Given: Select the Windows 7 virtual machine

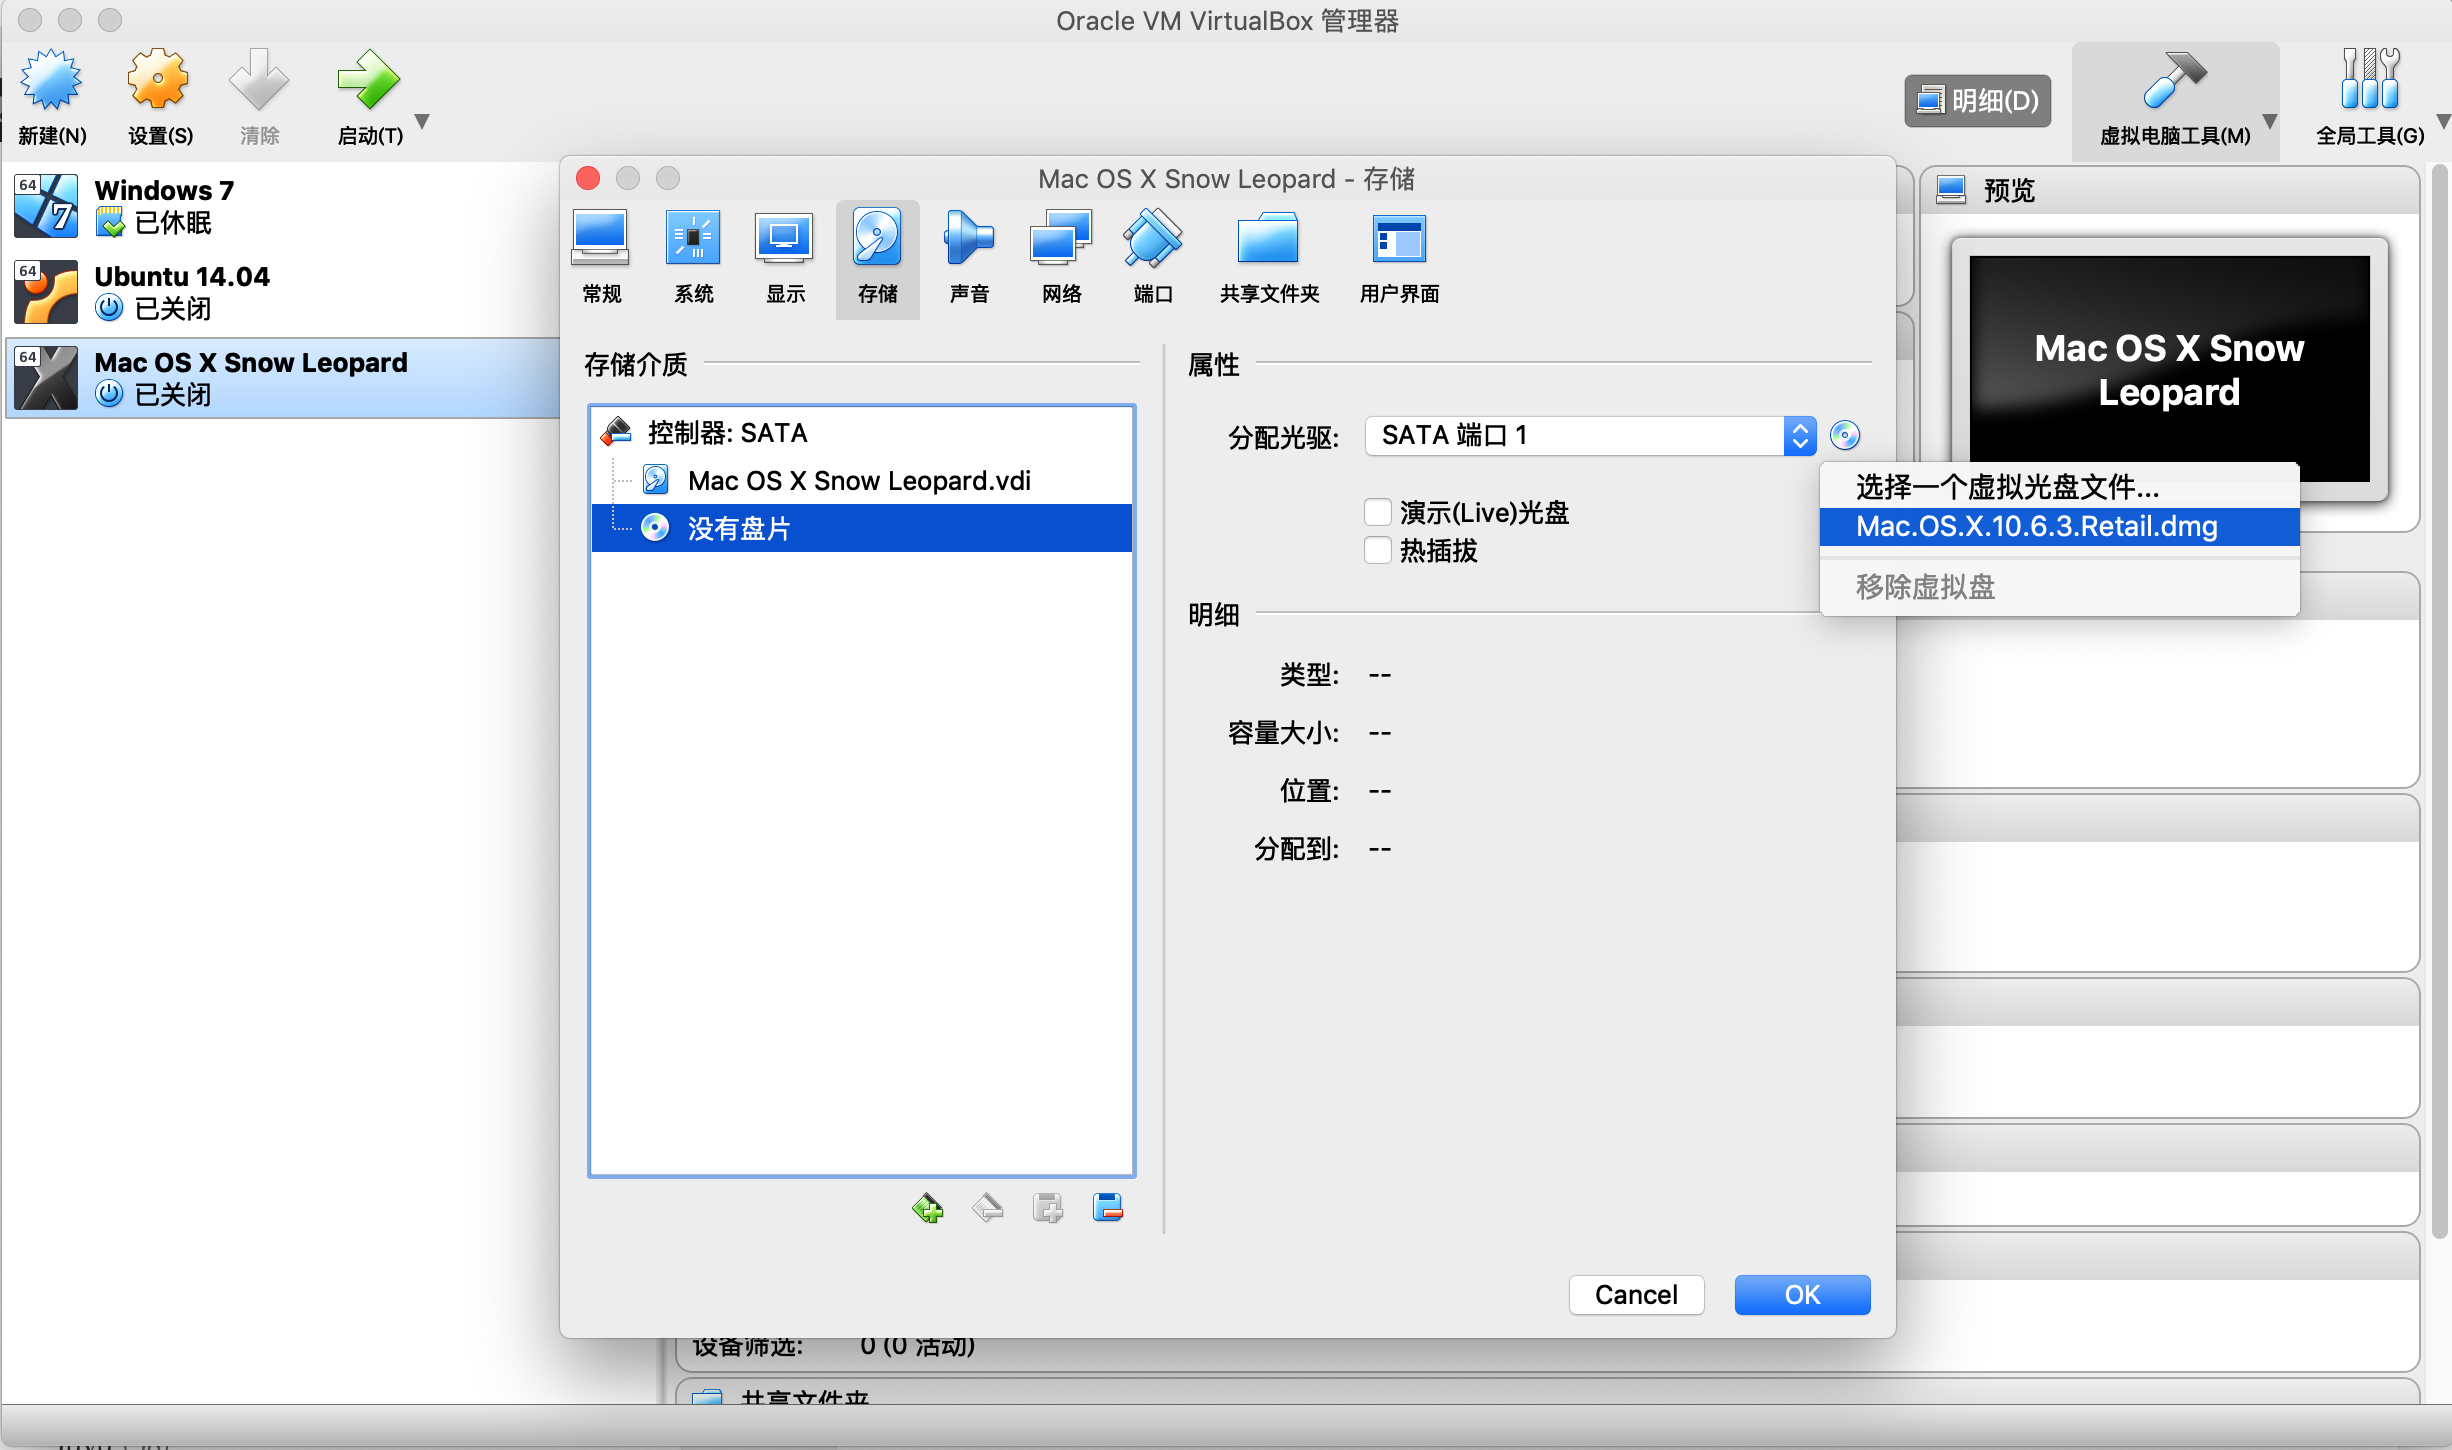Looking at the screenshot, I should click(x=282, y=206).
